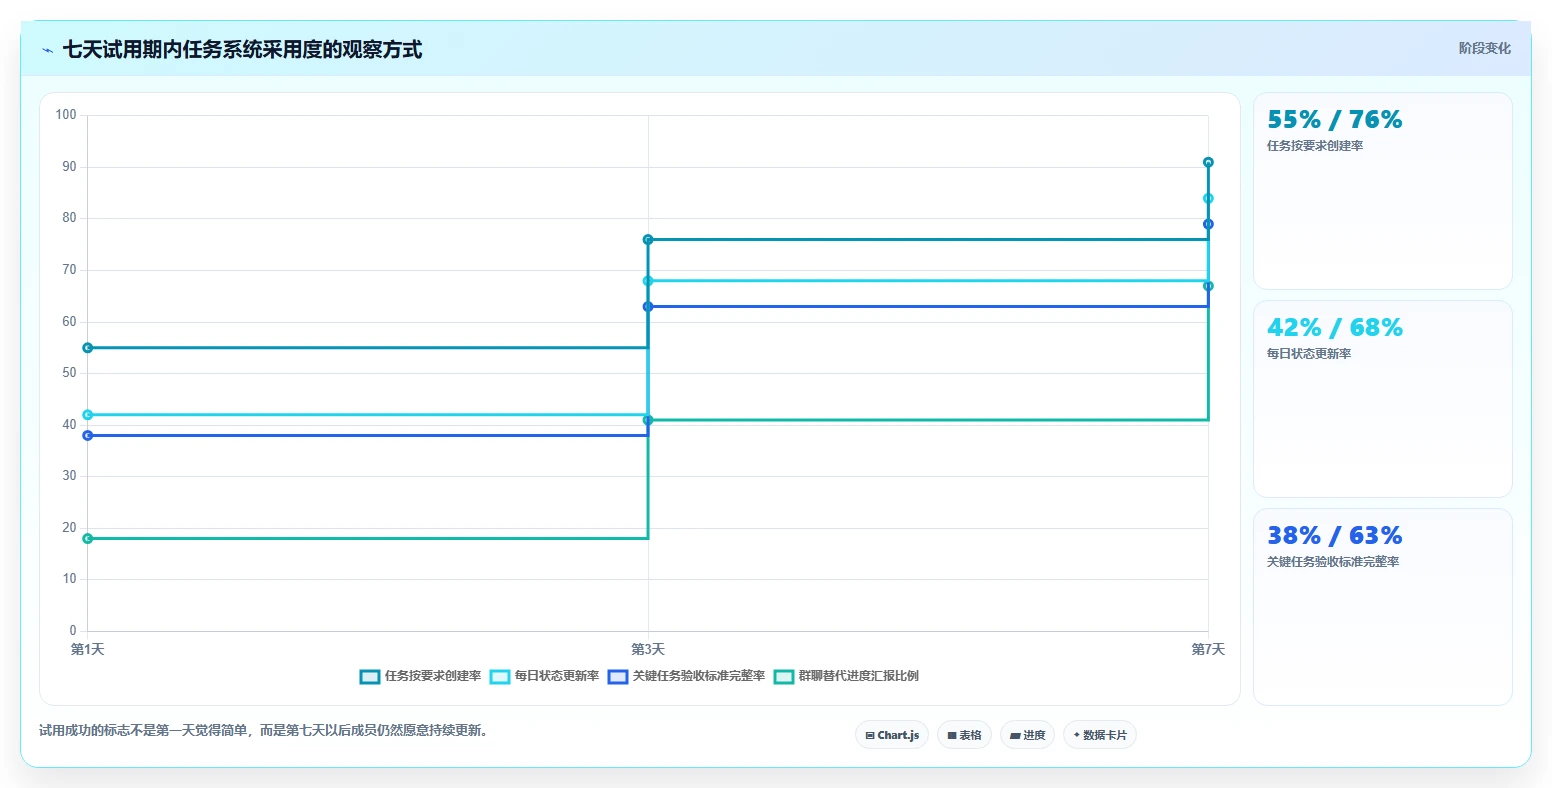Toggle 群聊替代进度汇报比例 legend series
1552x788 pixels.
[x=846, y=676]
